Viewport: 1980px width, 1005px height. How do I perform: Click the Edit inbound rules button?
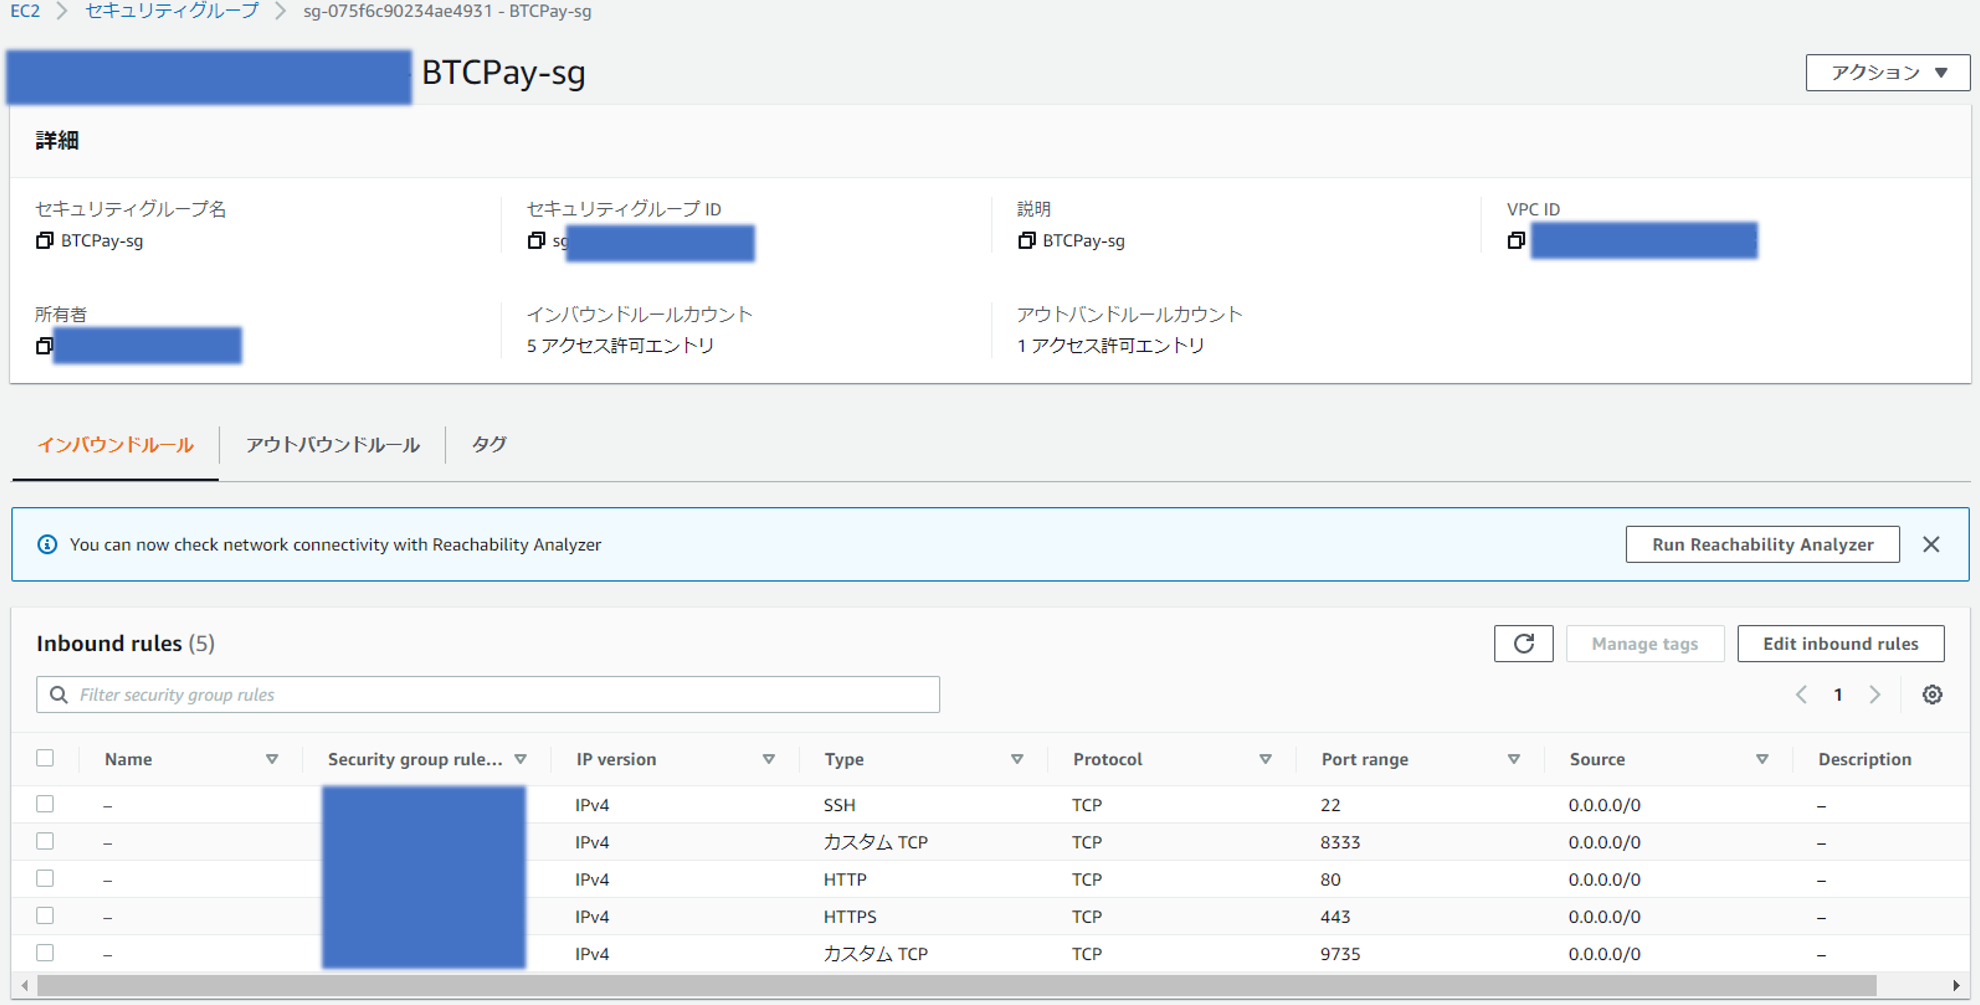click(x=1840, y=644)
